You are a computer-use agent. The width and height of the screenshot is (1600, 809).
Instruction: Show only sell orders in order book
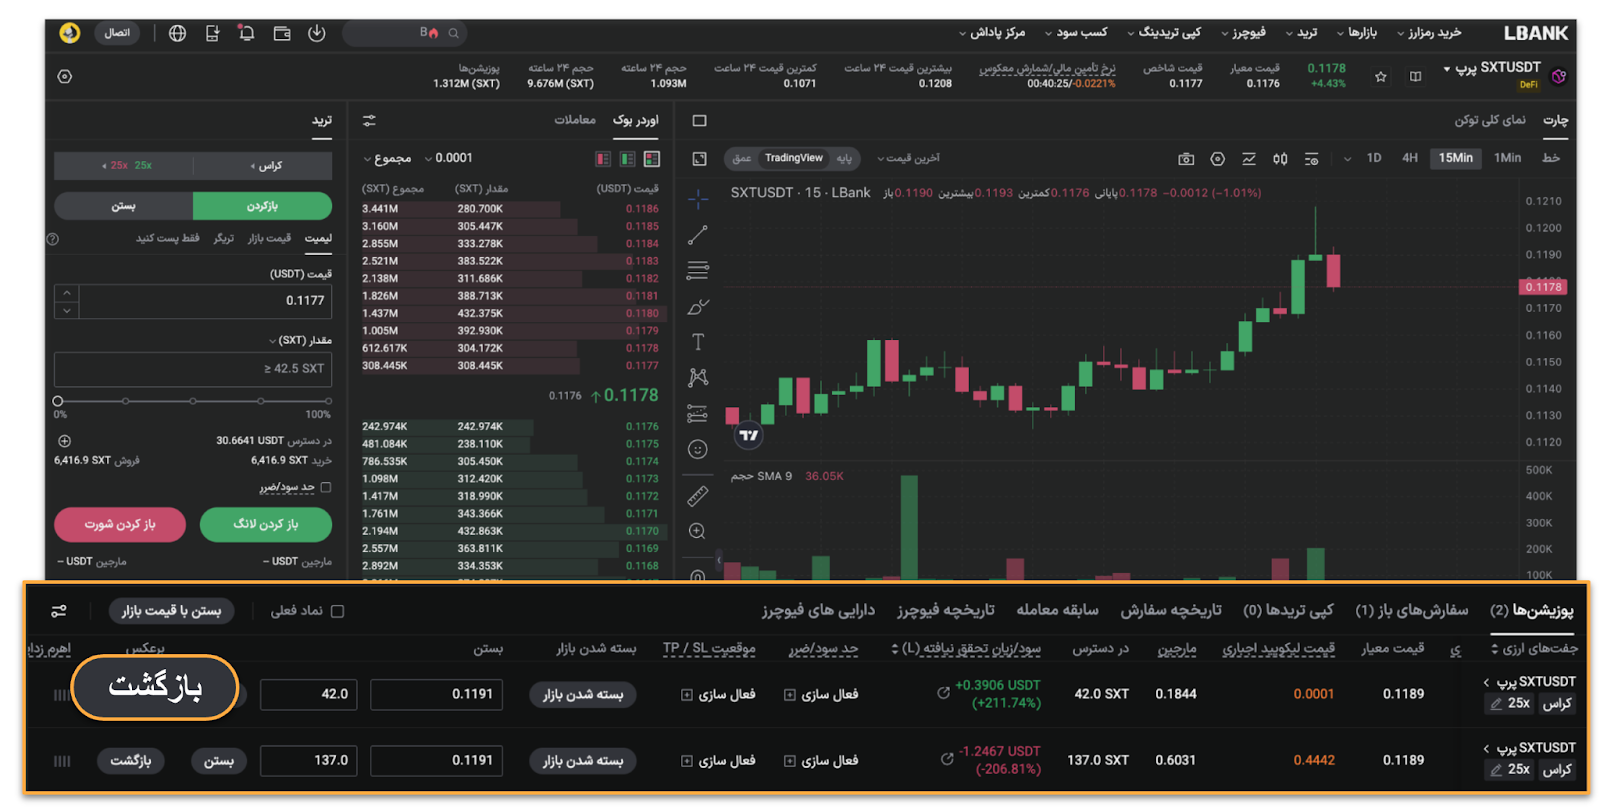603,158
